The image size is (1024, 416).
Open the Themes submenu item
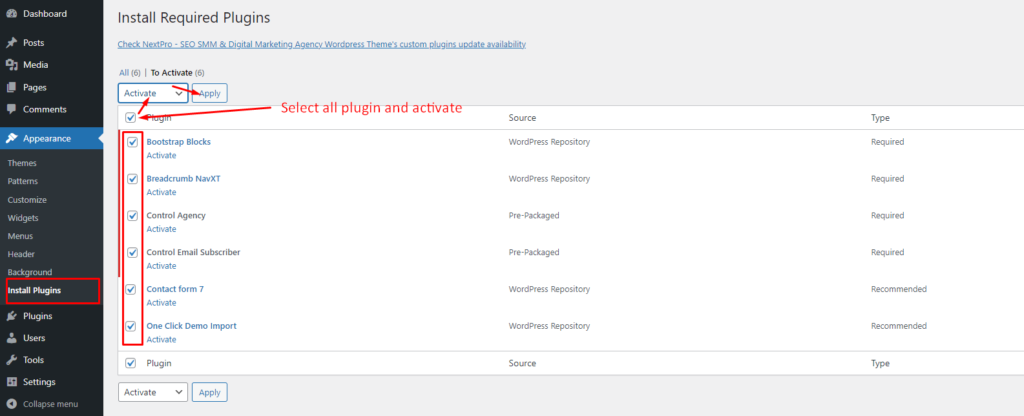click(22, 163)
